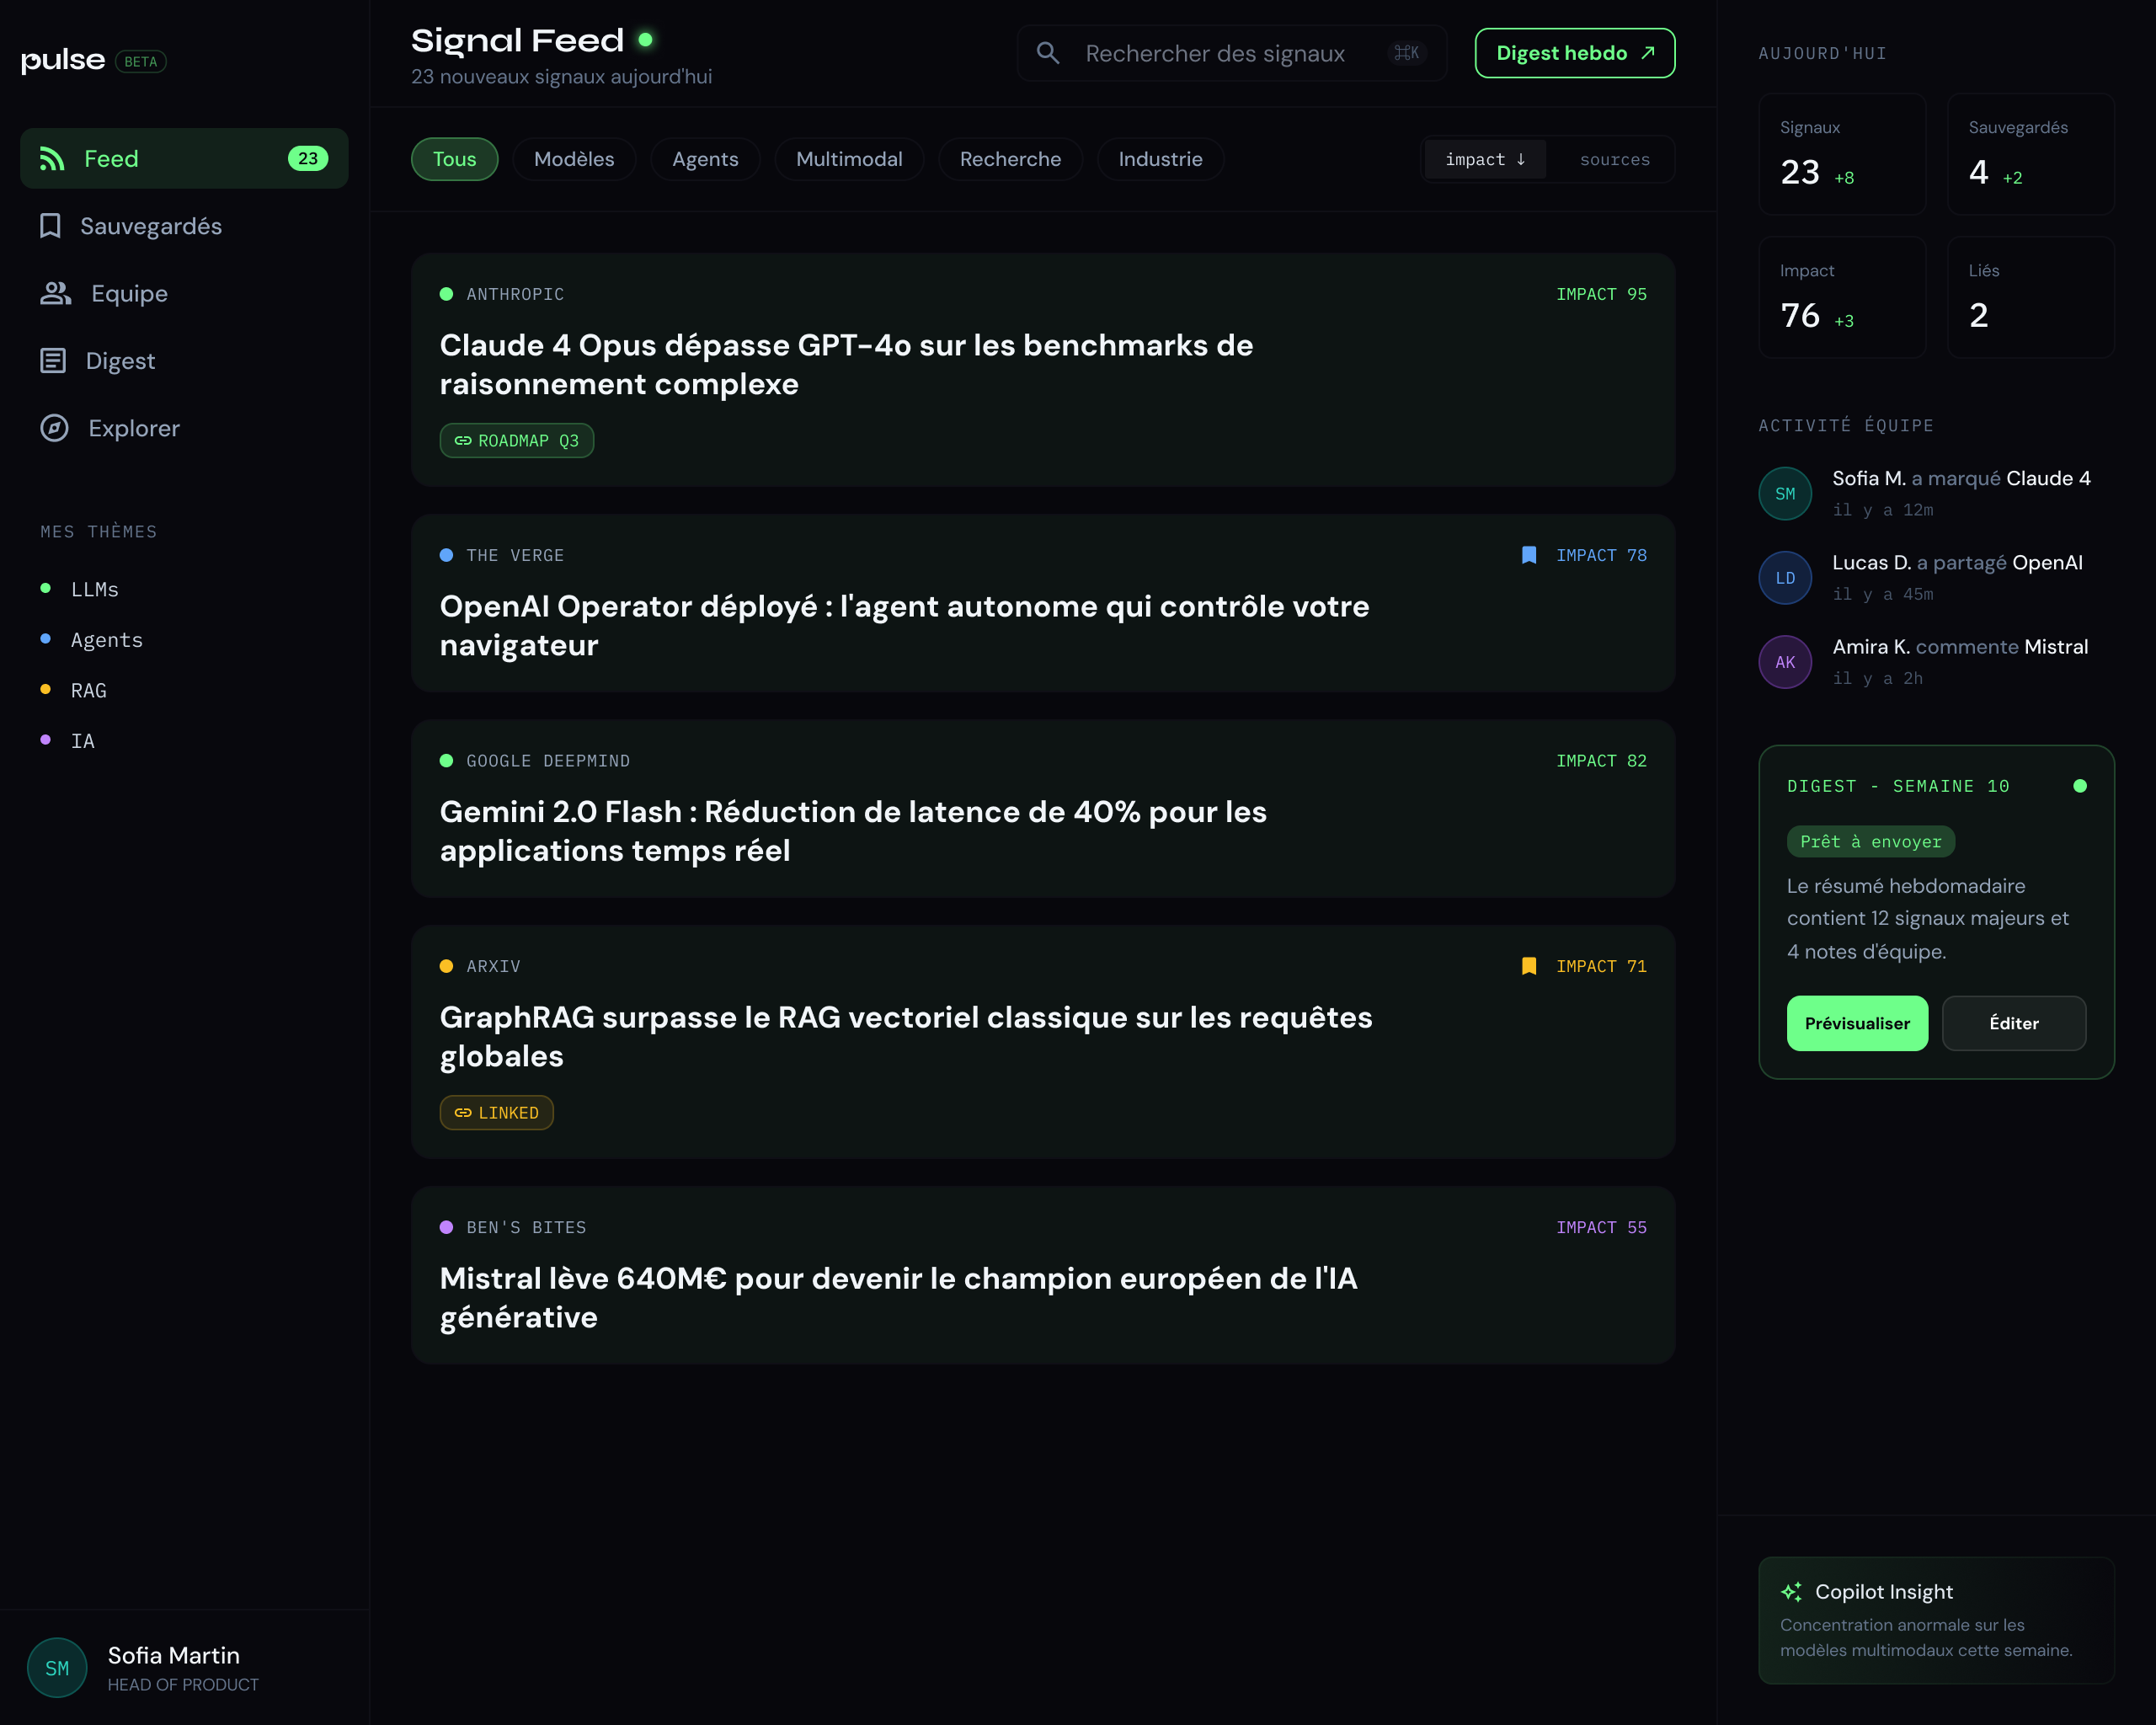Click the BETA badge beside pulse logo

point(141,62)
